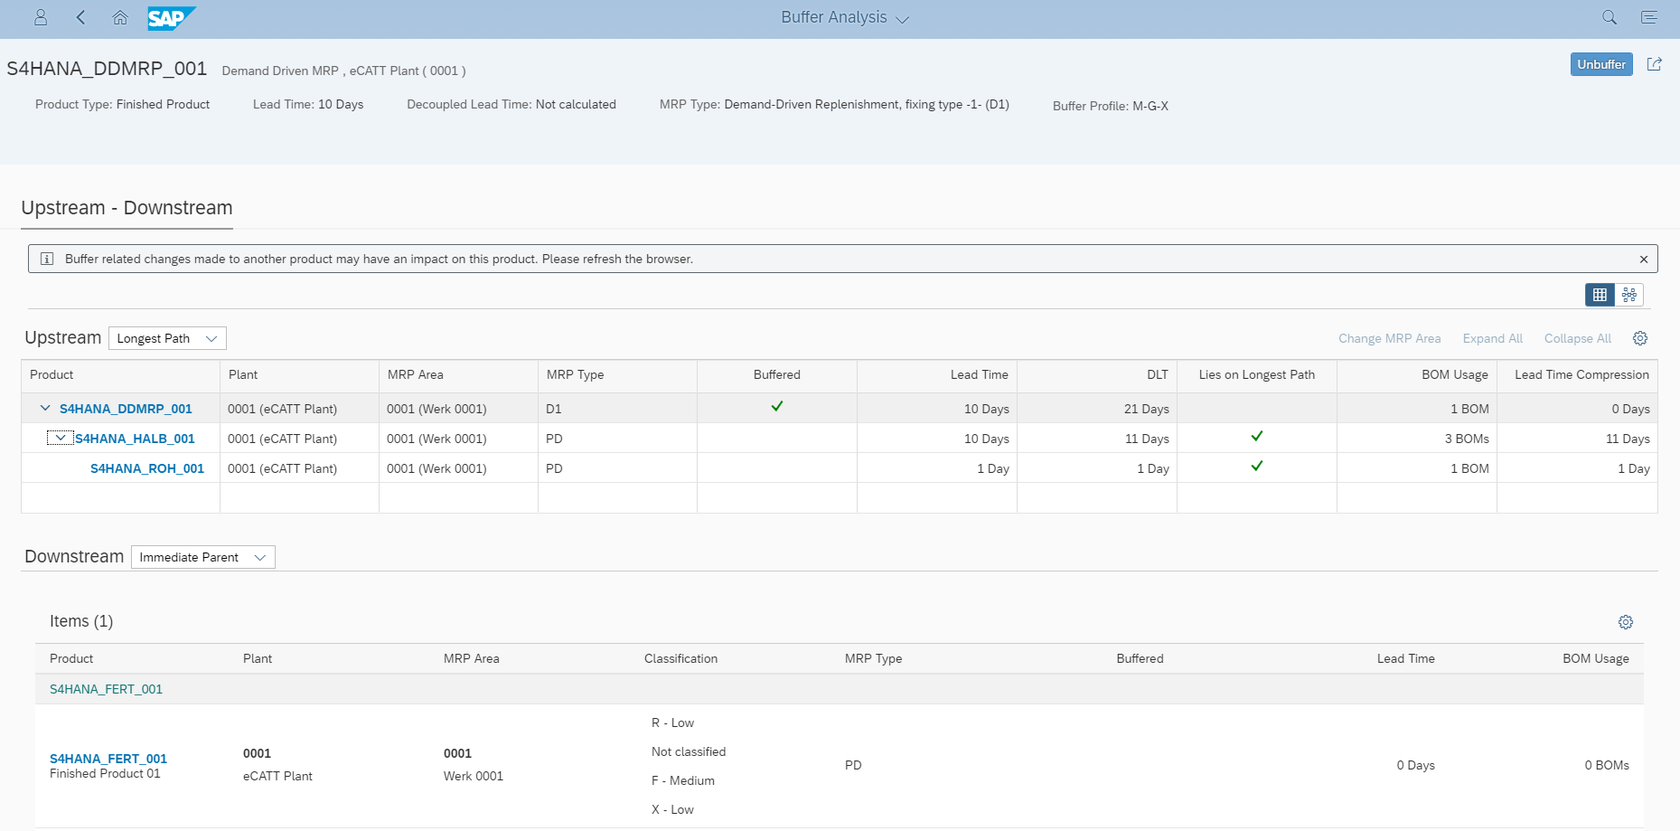1680x831 pixels.
Task: Click longest path checkmark for S4HANA_ROH_001
Action: (1257, 466)
